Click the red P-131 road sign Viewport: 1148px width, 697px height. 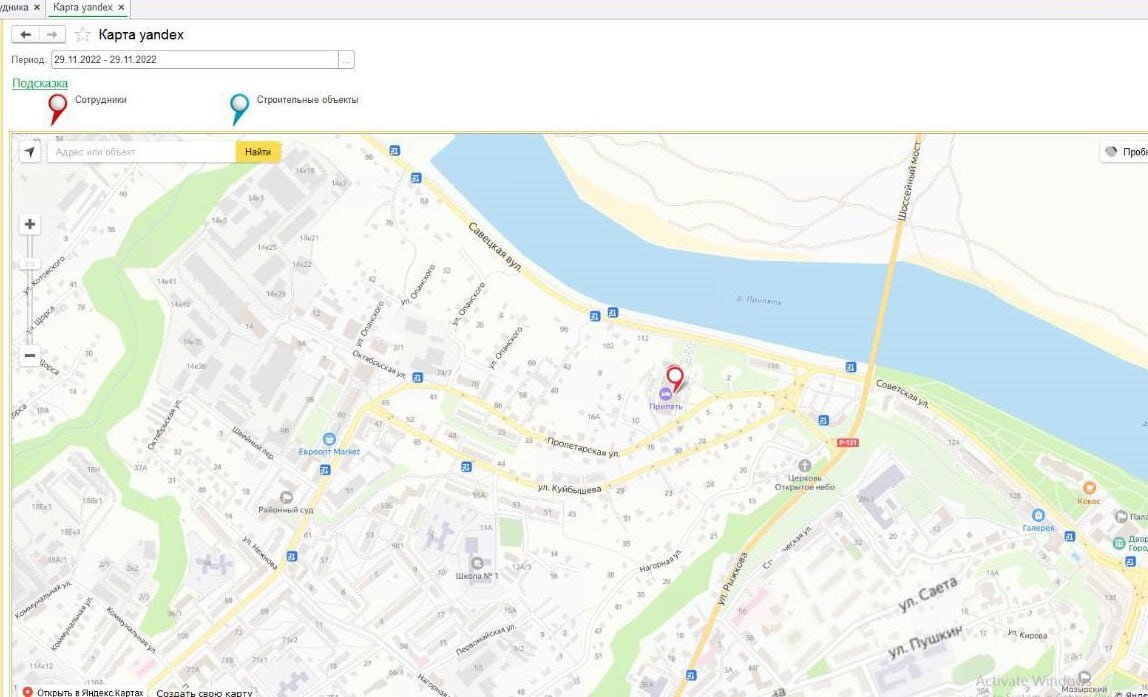tap(847, 443)
